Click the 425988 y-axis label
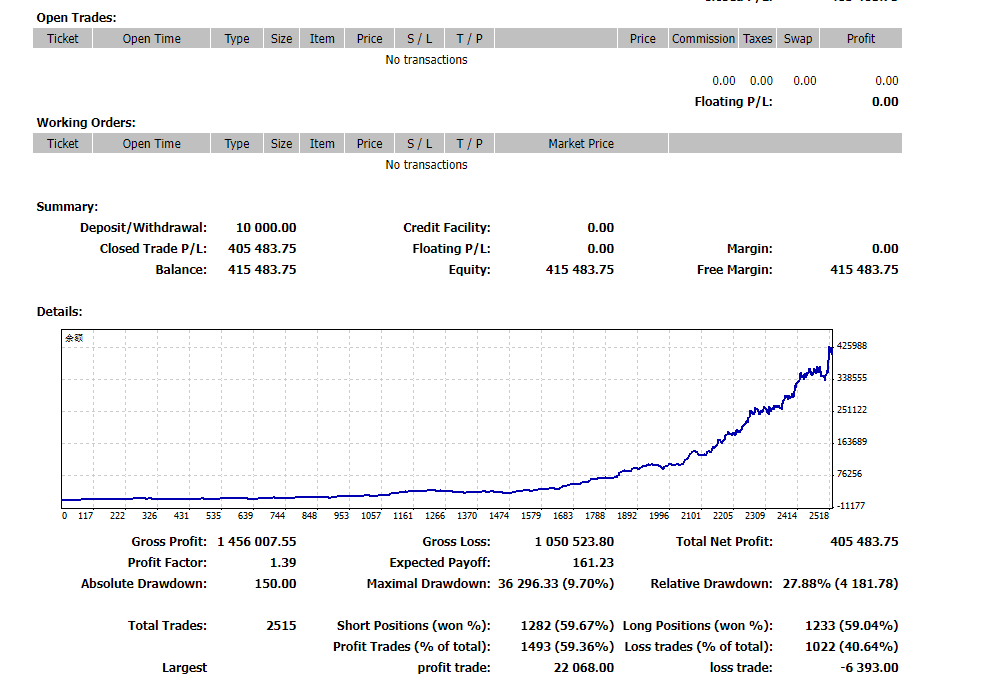Image resolution: width=989 pixels, height=682 pixels. (x=851, y=346)
